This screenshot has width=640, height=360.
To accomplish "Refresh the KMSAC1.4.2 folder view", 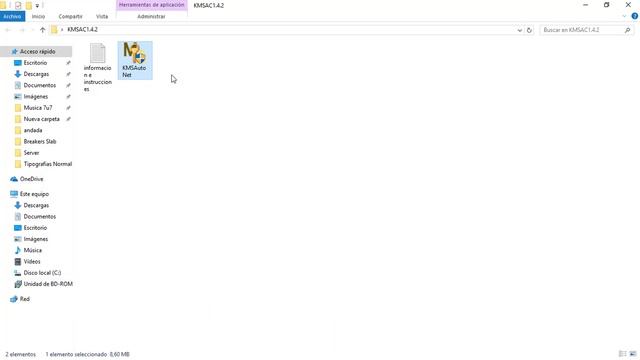I will 529,30.
